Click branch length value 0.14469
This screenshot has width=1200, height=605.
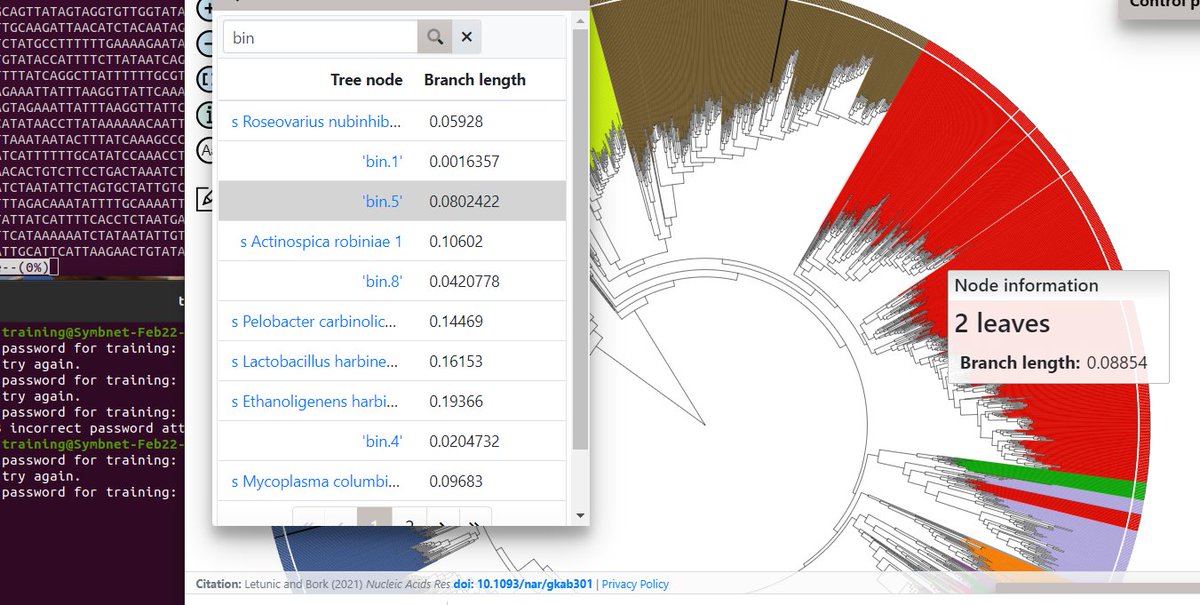pyautogui.click(x=456, y=321)
